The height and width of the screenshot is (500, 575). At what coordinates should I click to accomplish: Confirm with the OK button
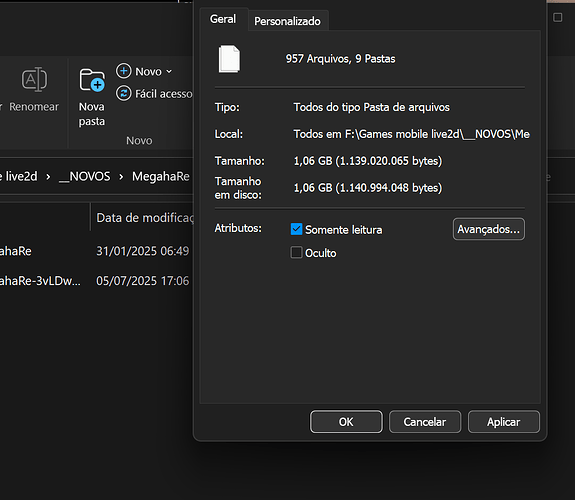tap(346, 422)
